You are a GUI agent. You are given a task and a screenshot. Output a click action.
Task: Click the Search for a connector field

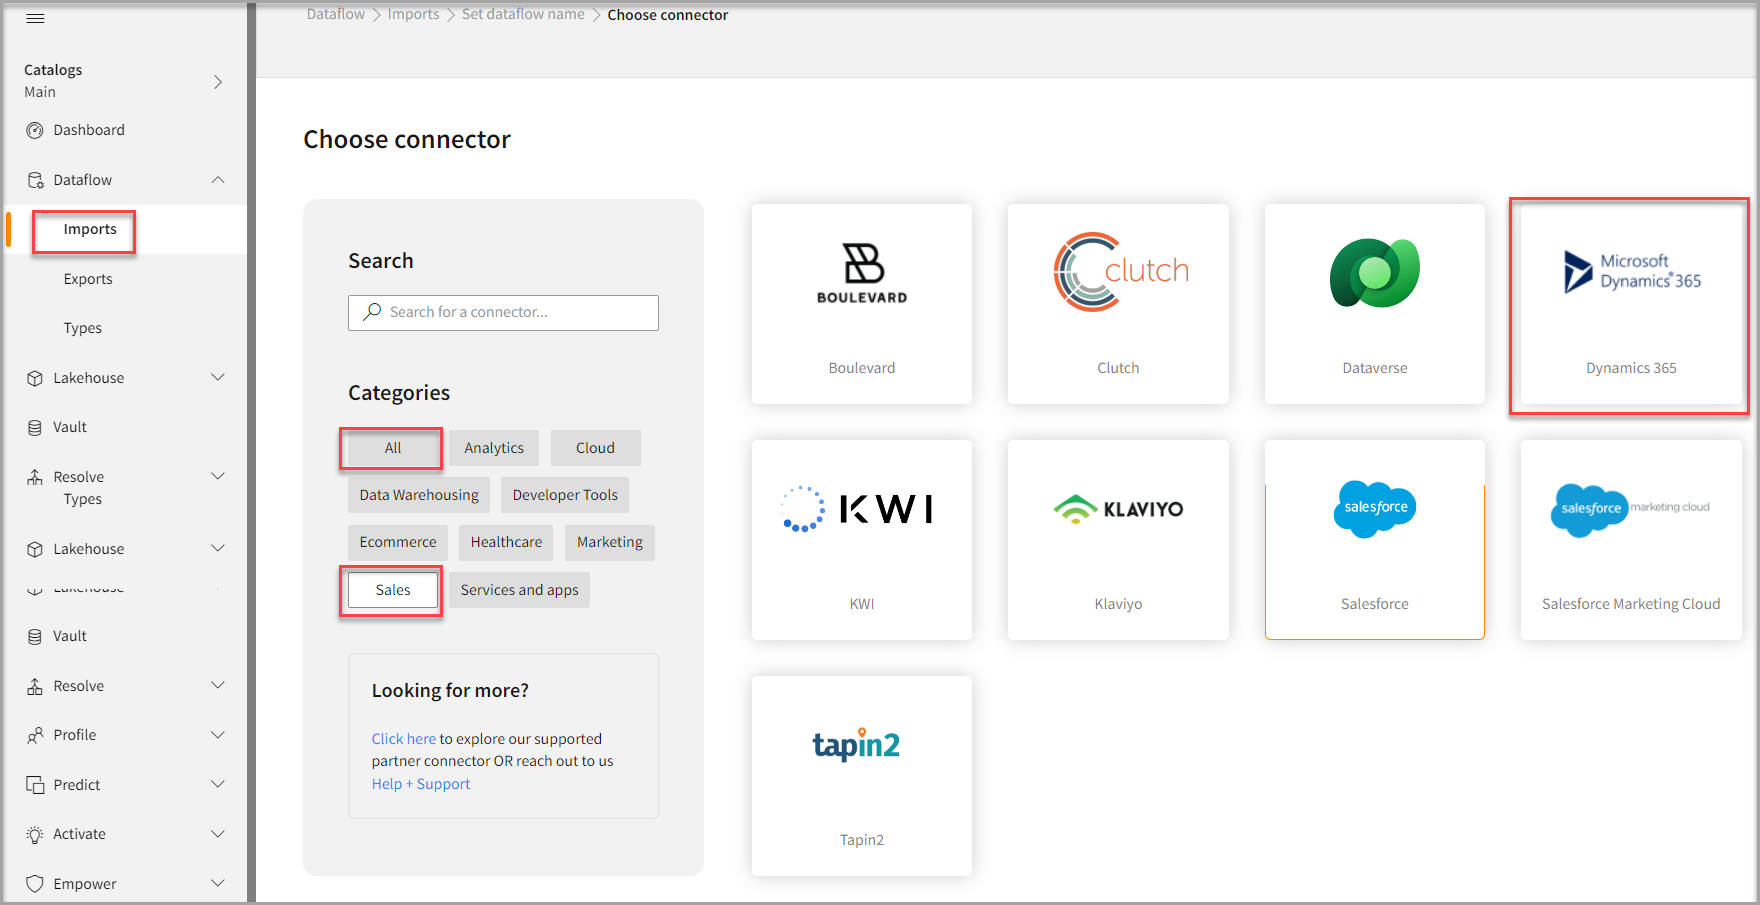tap(503, 312)
